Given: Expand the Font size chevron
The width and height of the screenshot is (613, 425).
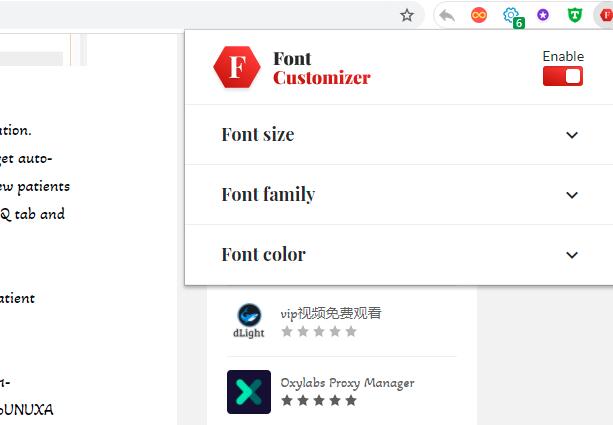Looking at the screenshot, I should click(572, 135).
